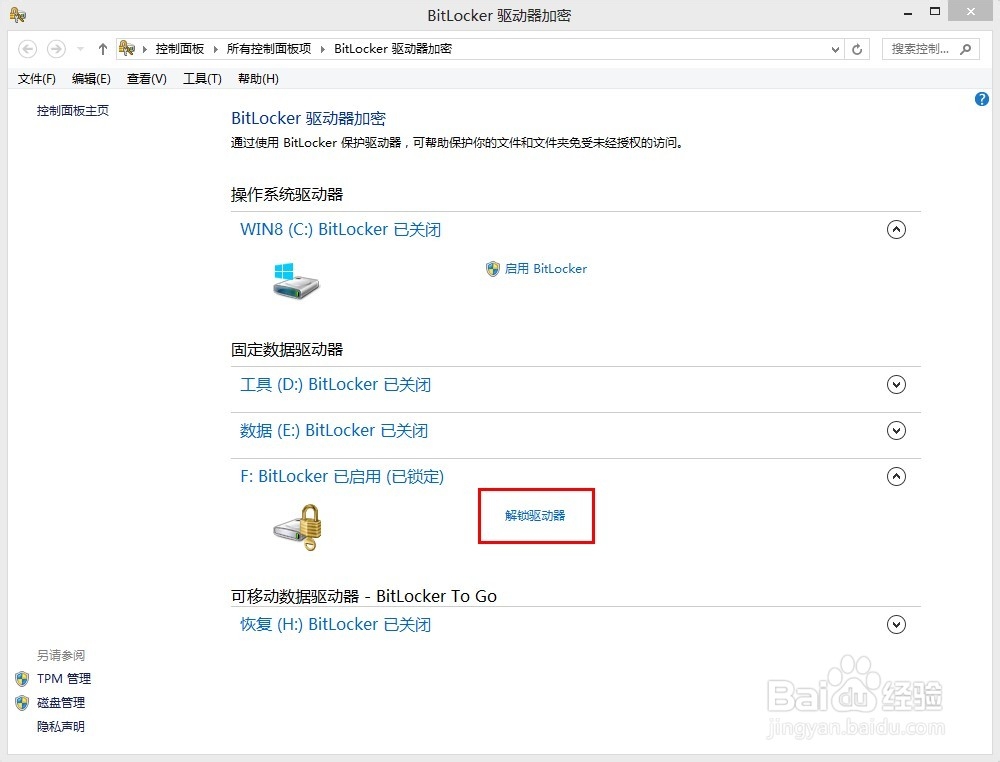
Task: Open the 文件(F) menu
Action: click(36, 79)
